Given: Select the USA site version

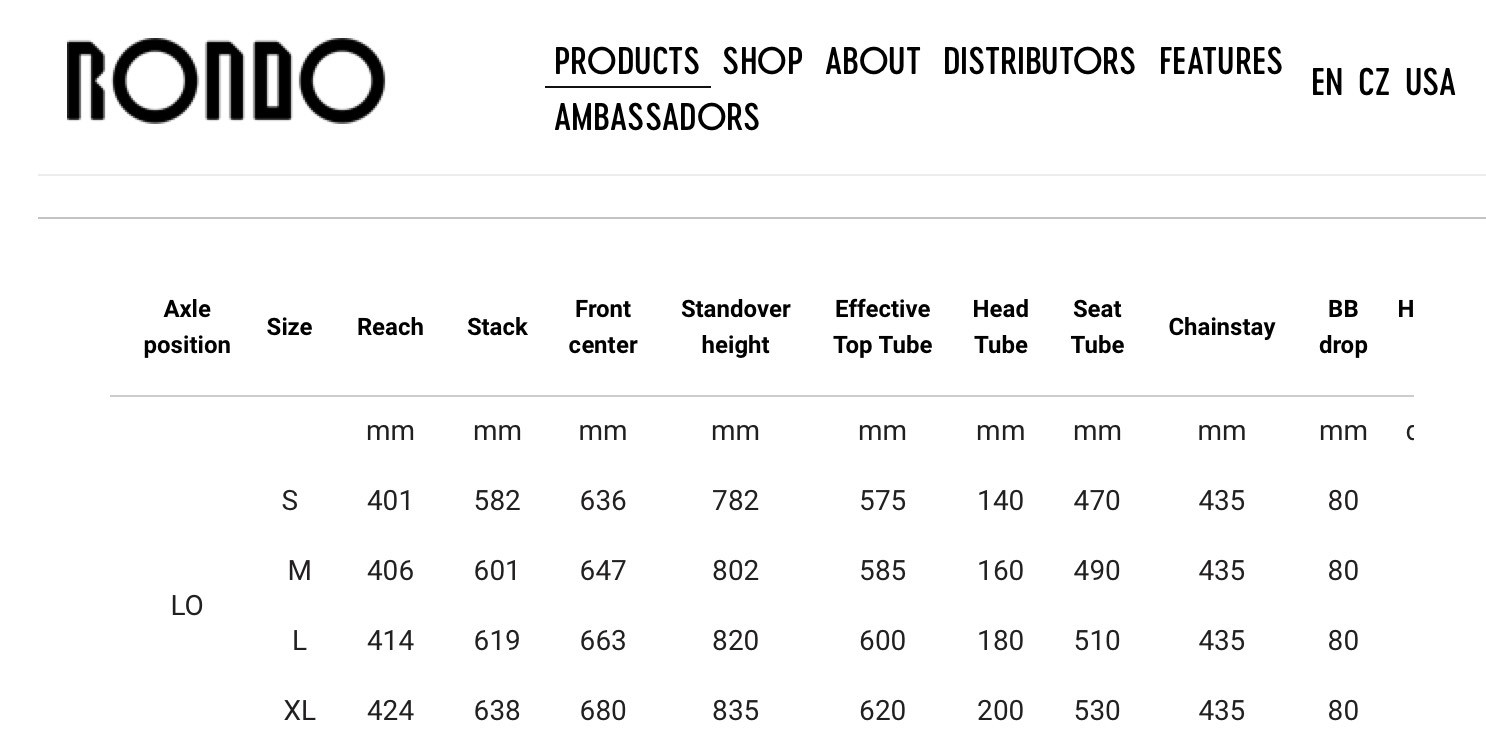Looking at the screenshot, I should [1430, 83].
